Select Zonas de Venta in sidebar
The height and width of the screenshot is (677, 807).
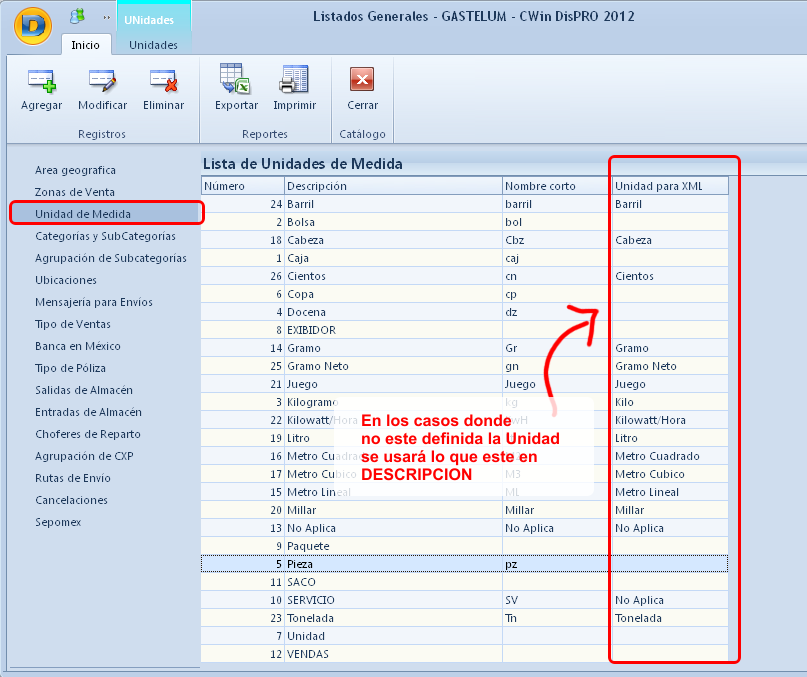coord(75,192)
